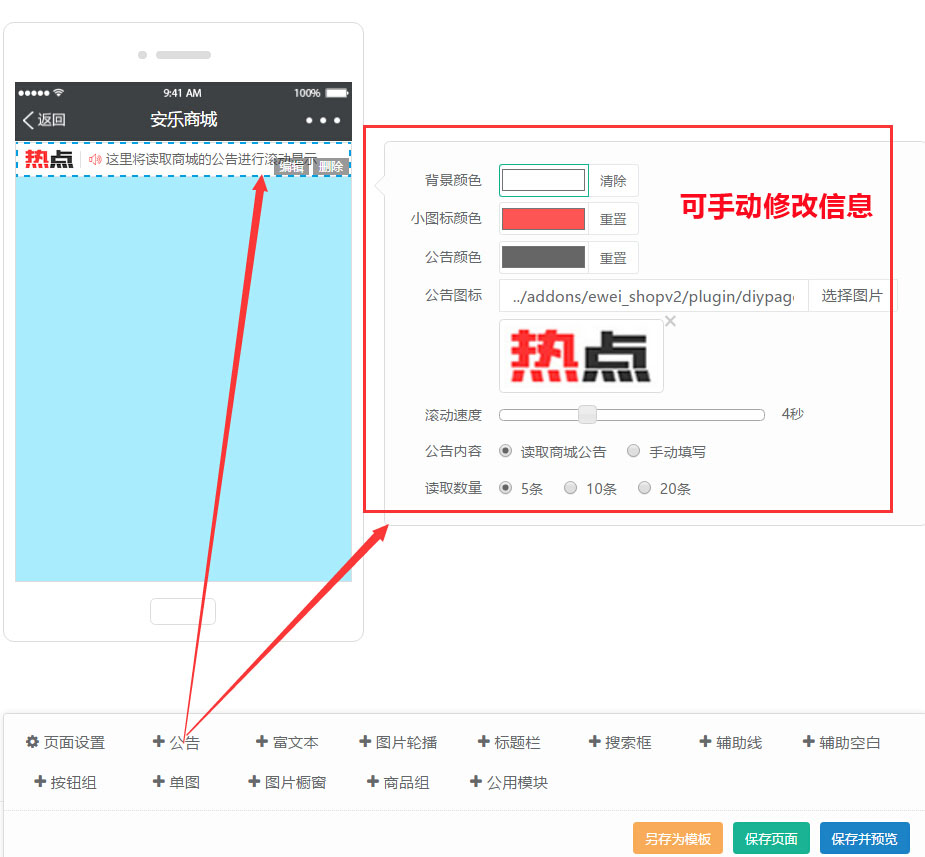This screenshot has width=925, height=857.
Task: Remove the 热点 image with X icon
Action: pos(670,321)
